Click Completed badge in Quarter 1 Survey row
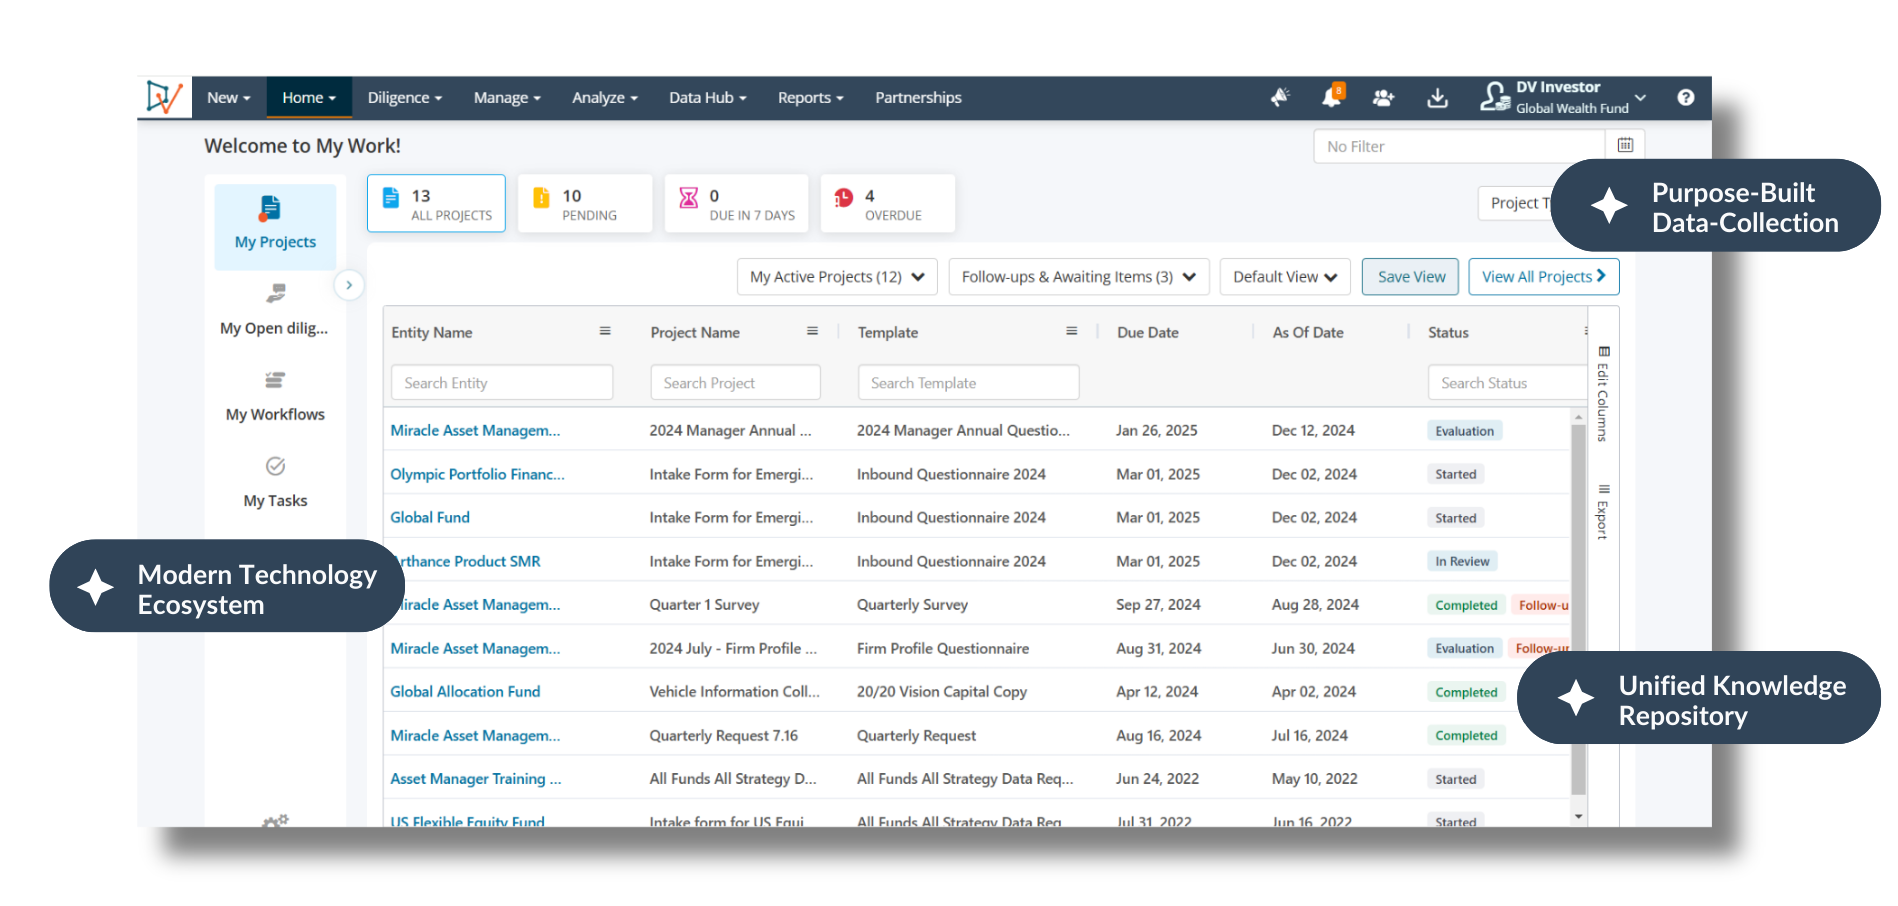 [x=1466, y=605]
